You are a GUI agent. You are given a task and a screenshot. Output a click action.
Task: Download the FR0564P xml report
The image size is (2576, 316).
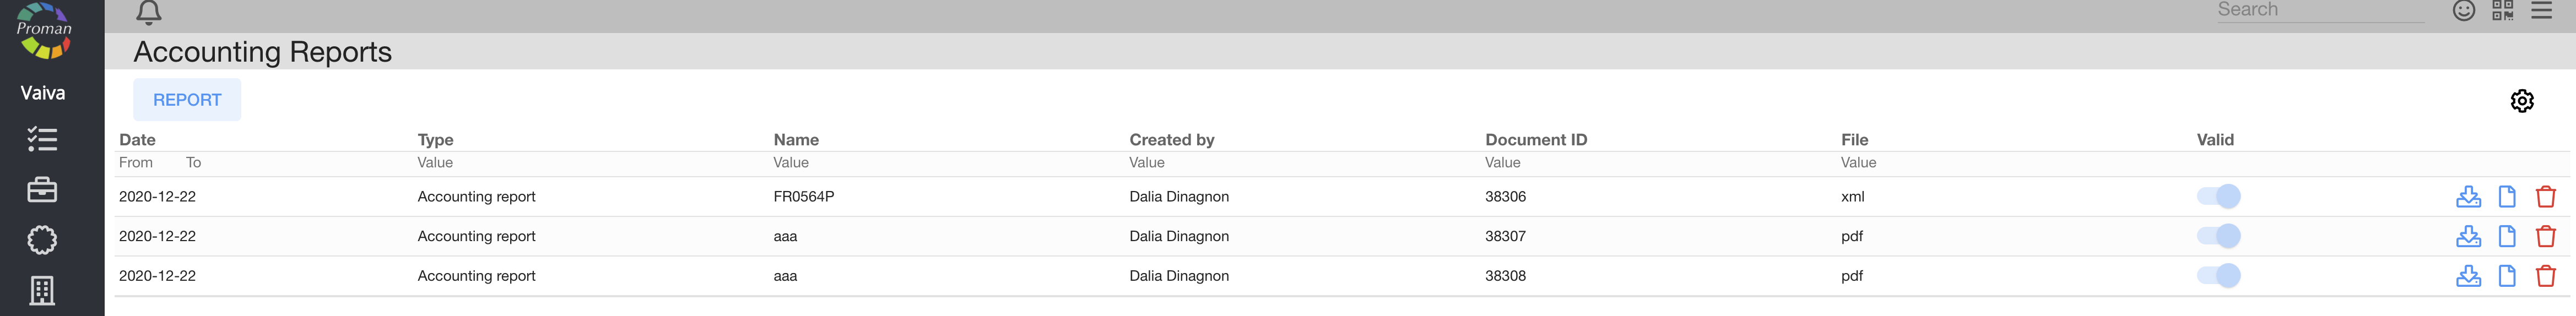(x=2468, y=197)
